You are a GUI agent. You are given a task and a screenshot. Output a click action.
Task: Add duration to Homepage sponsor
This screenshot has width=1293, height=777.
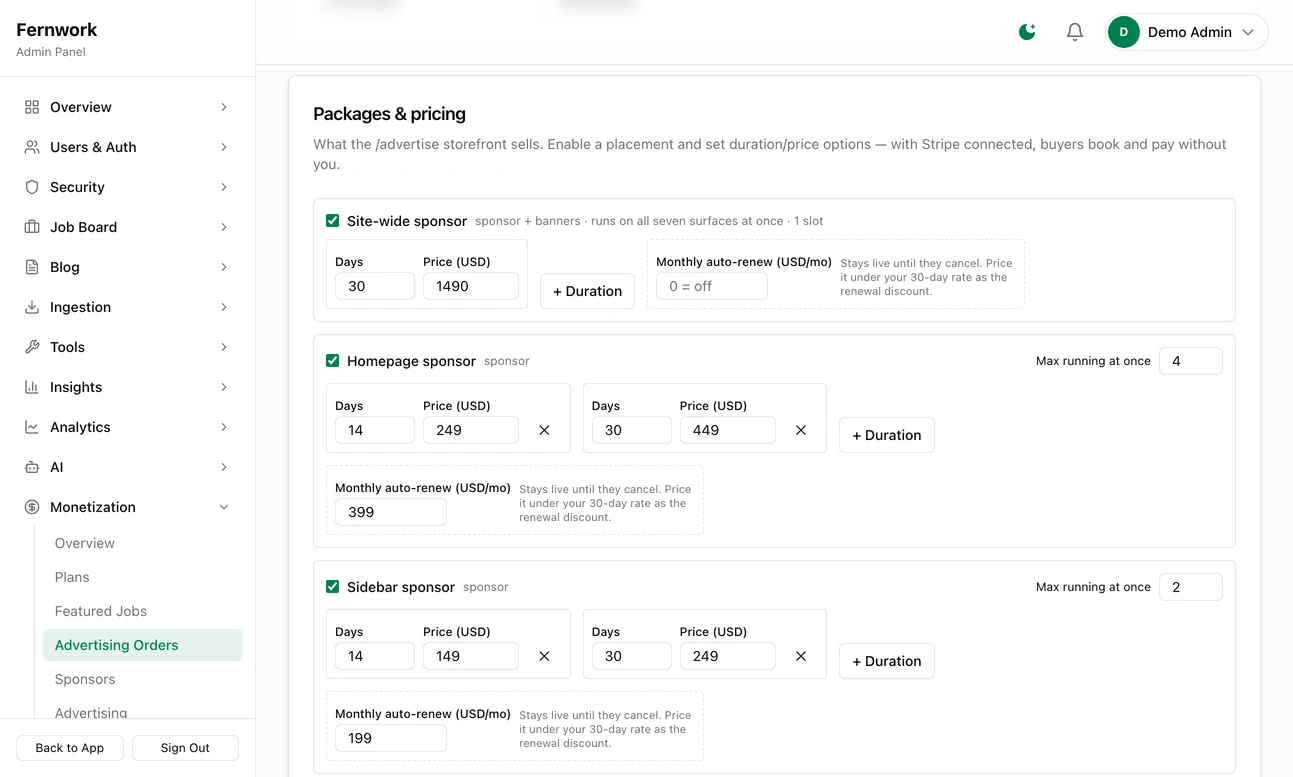pyautogui.click(x=886, y=435)
